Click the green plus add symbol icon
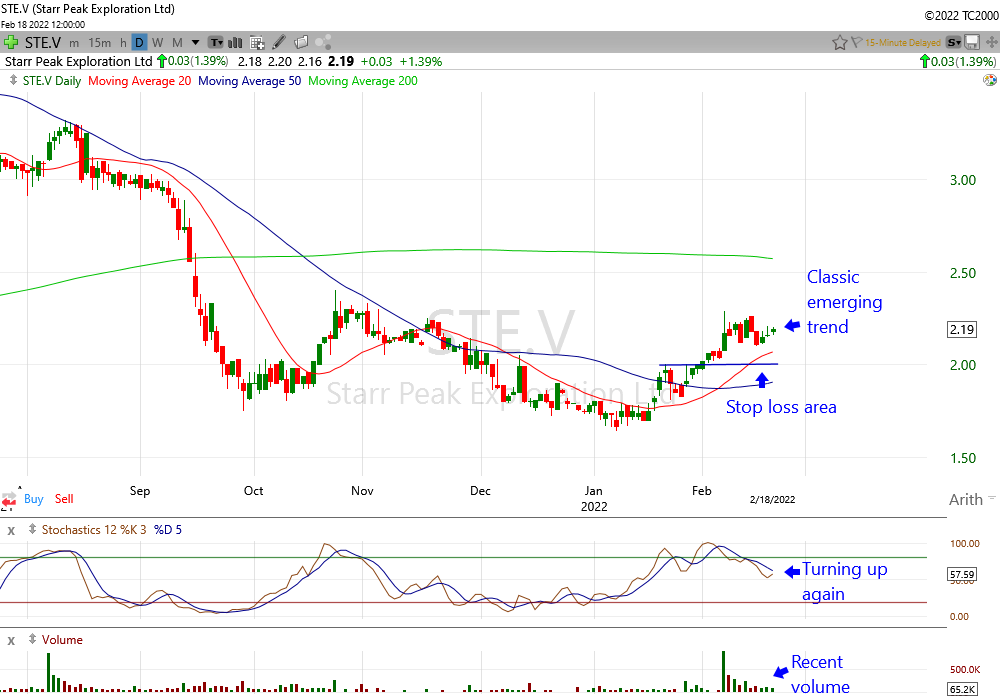The height and width of the screenshot is (700, 1000). coord(10,43)
